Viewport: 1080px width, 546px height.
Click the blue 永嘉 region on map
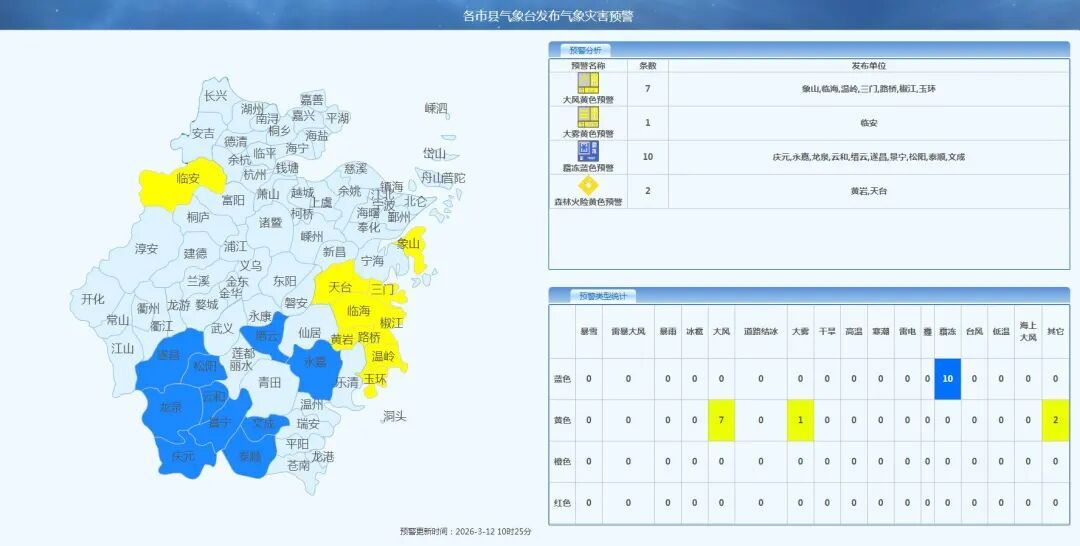tap(314, 362)
